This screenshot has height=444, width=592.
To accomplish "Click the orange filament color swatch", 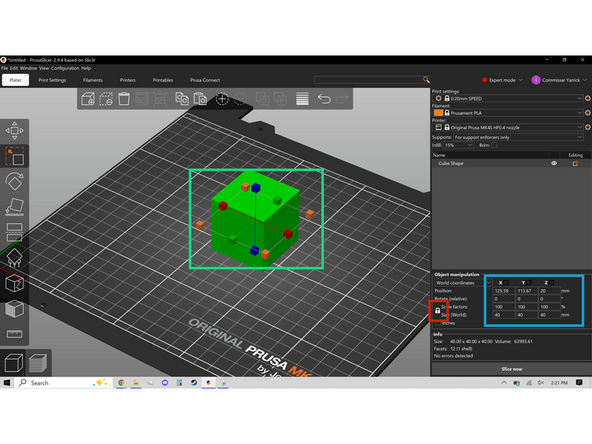I will coord(438,113).
